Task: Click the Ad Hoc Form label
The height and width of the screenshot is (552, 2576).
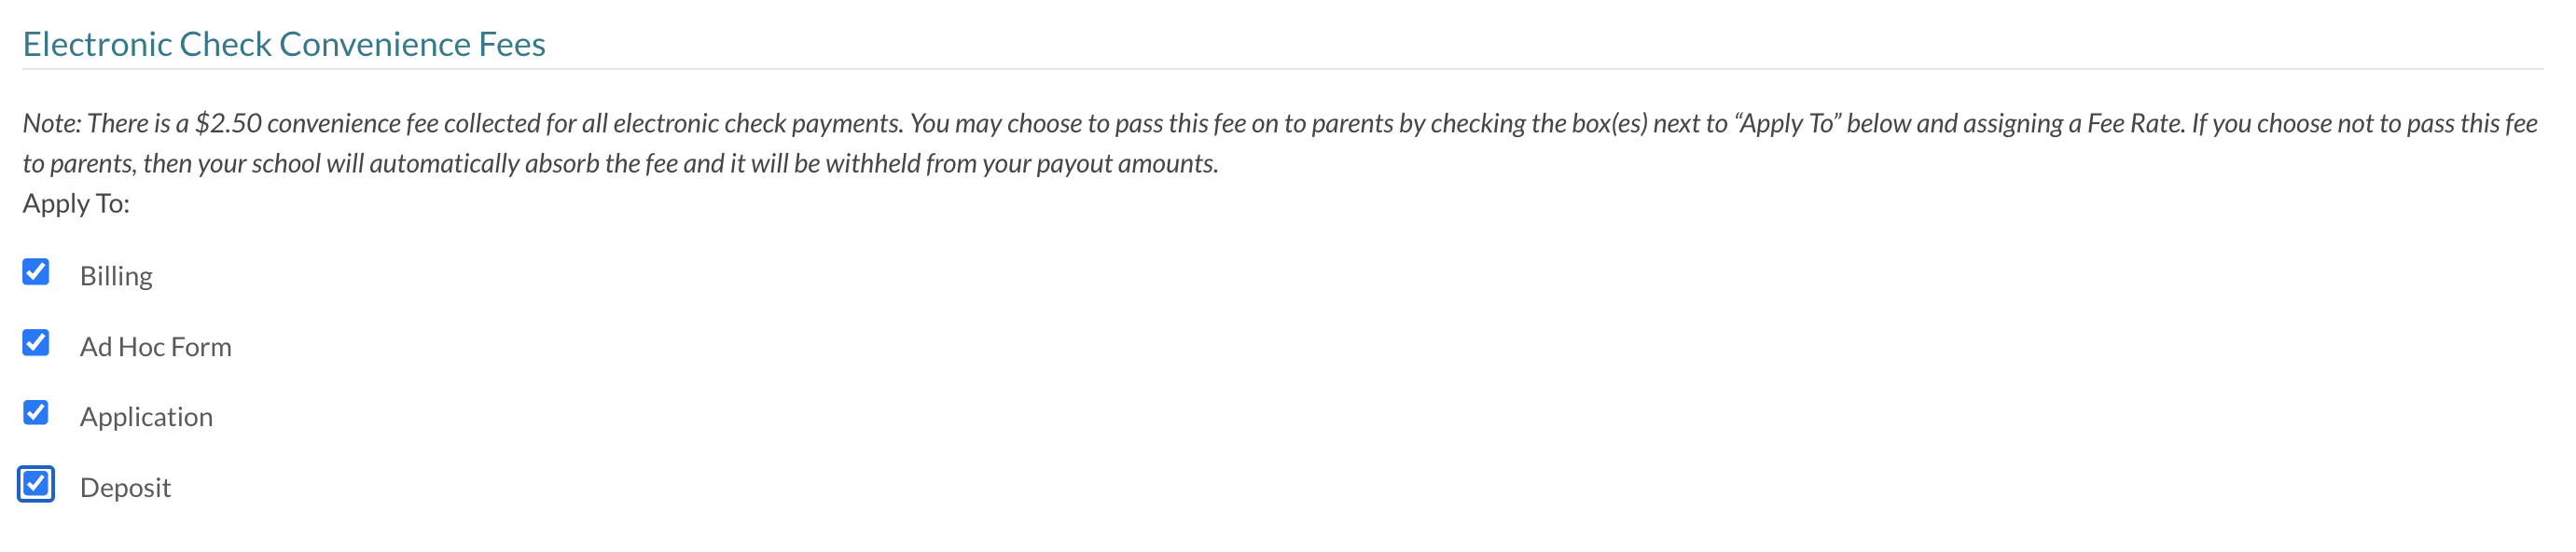Action: (155, 347)
